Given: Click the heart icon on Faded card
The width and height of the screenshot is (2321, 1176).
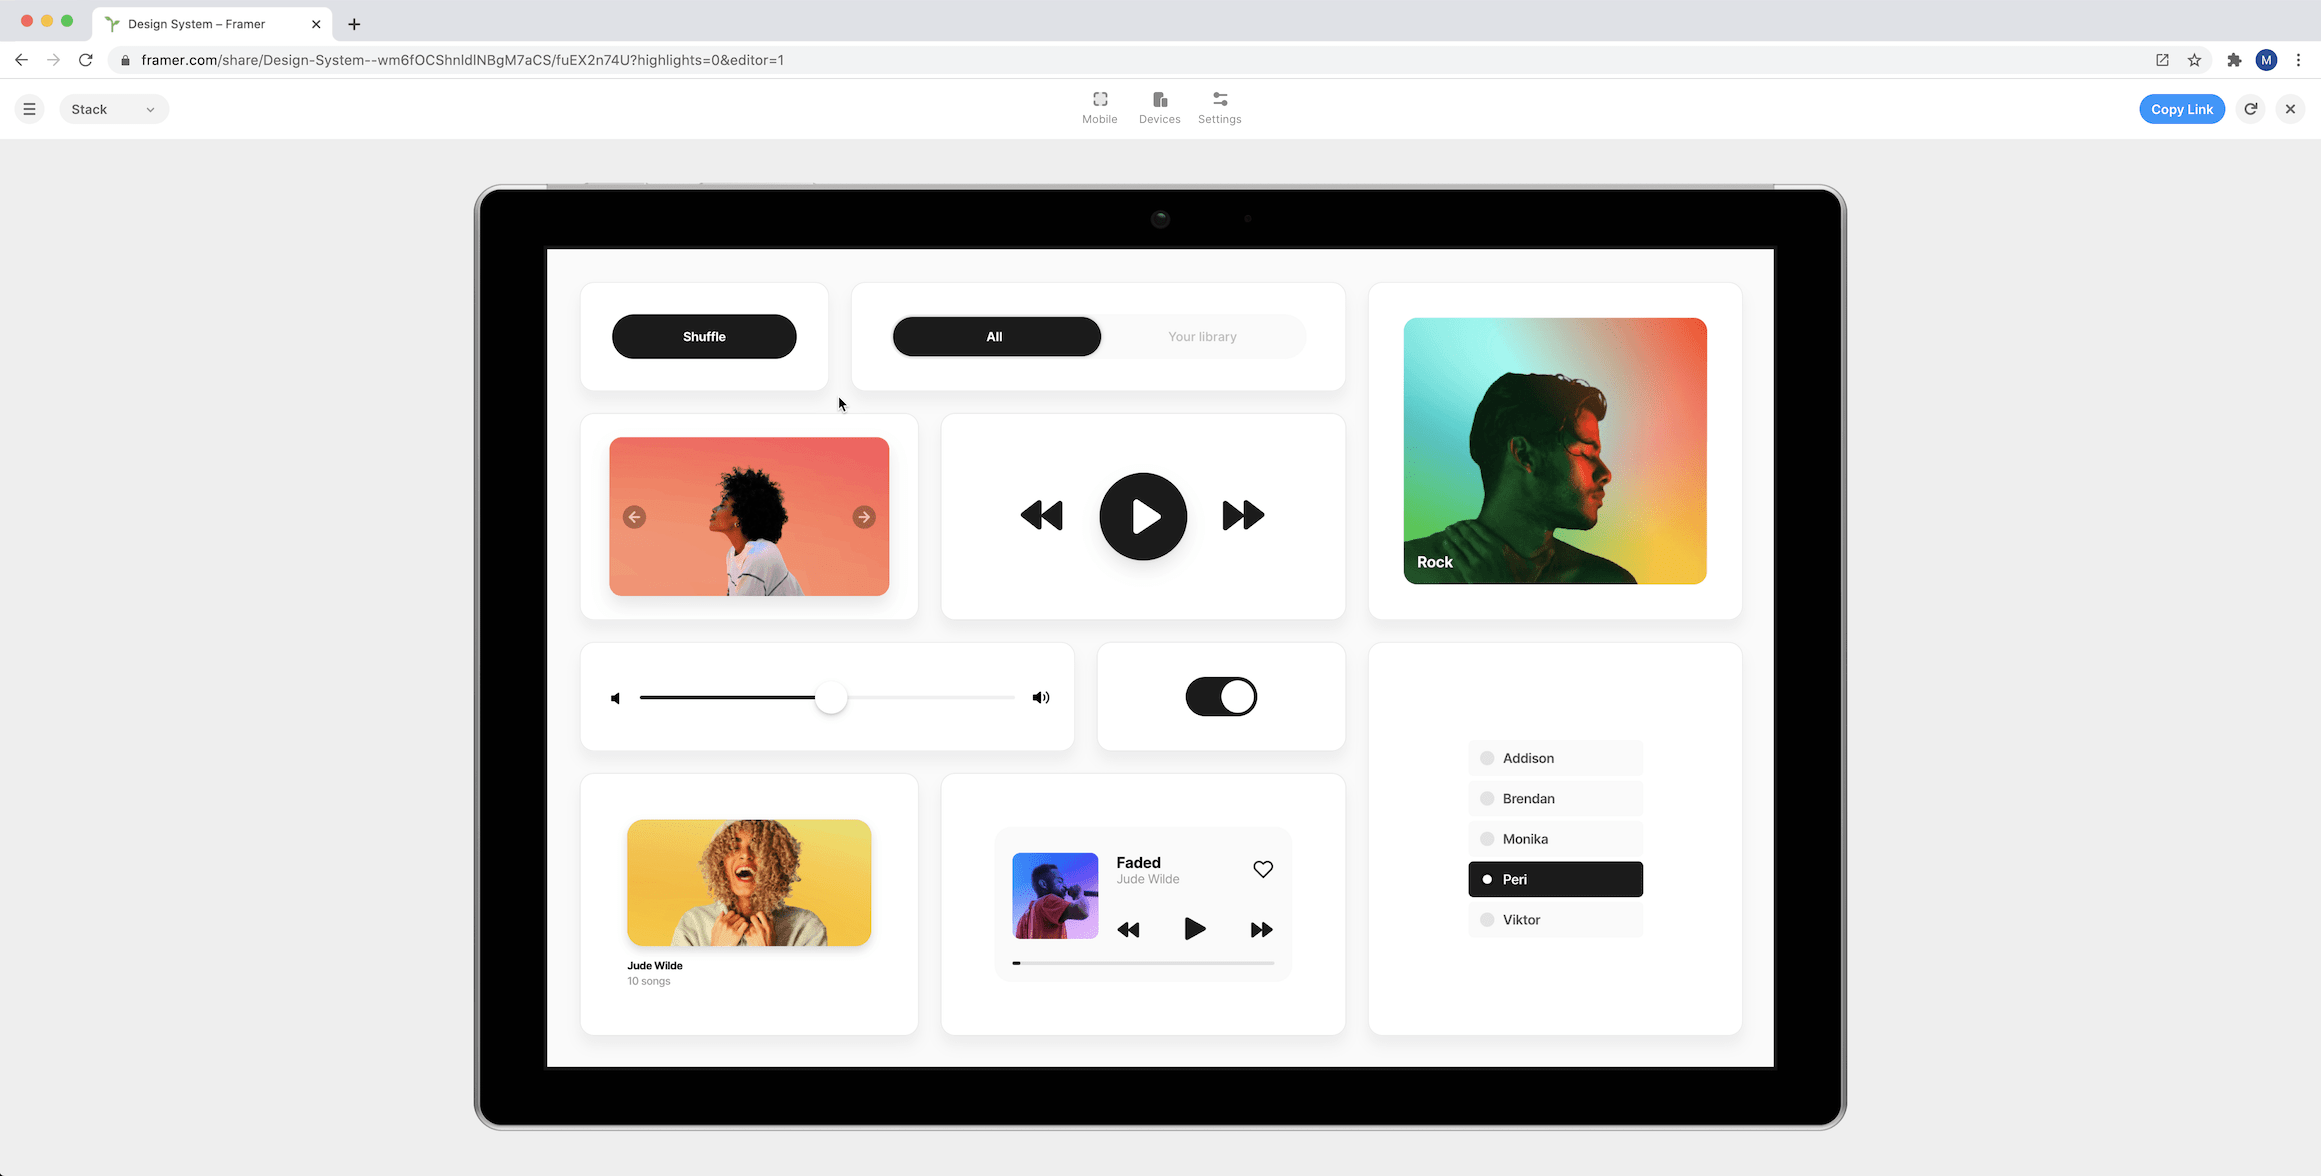Looking at the screenshot, I should (1262, 869).
